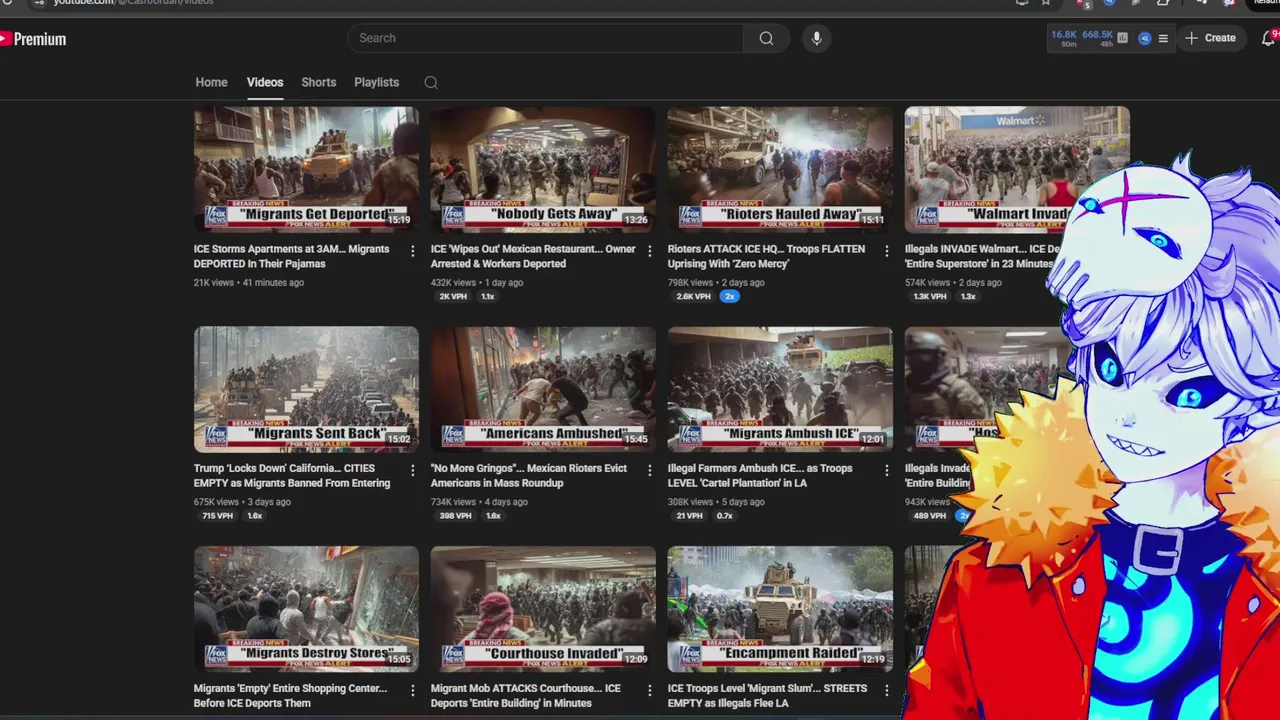1280x720 pixels.
Task: Open 'Americans Ambushed' thumbnail
Action: (x=543, y=389)
